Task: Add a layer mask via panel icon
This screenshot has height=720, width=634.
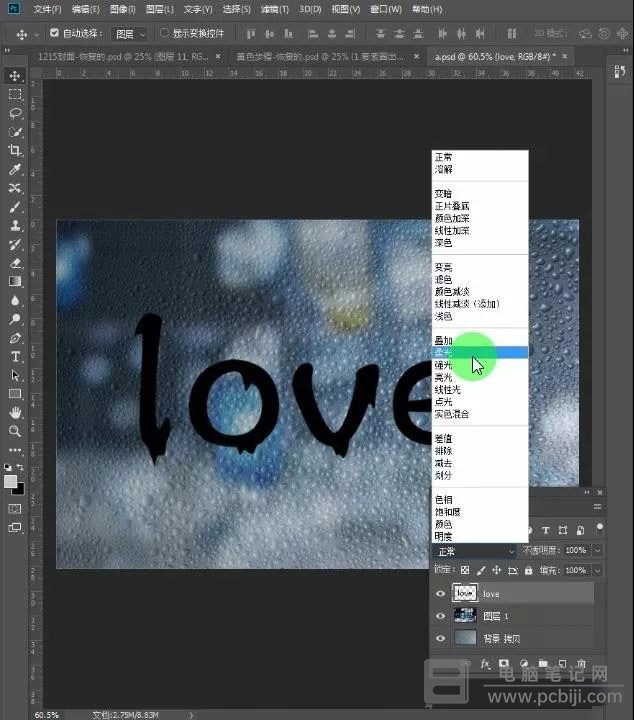Action: pyautogui.click(x=504, y=664)
